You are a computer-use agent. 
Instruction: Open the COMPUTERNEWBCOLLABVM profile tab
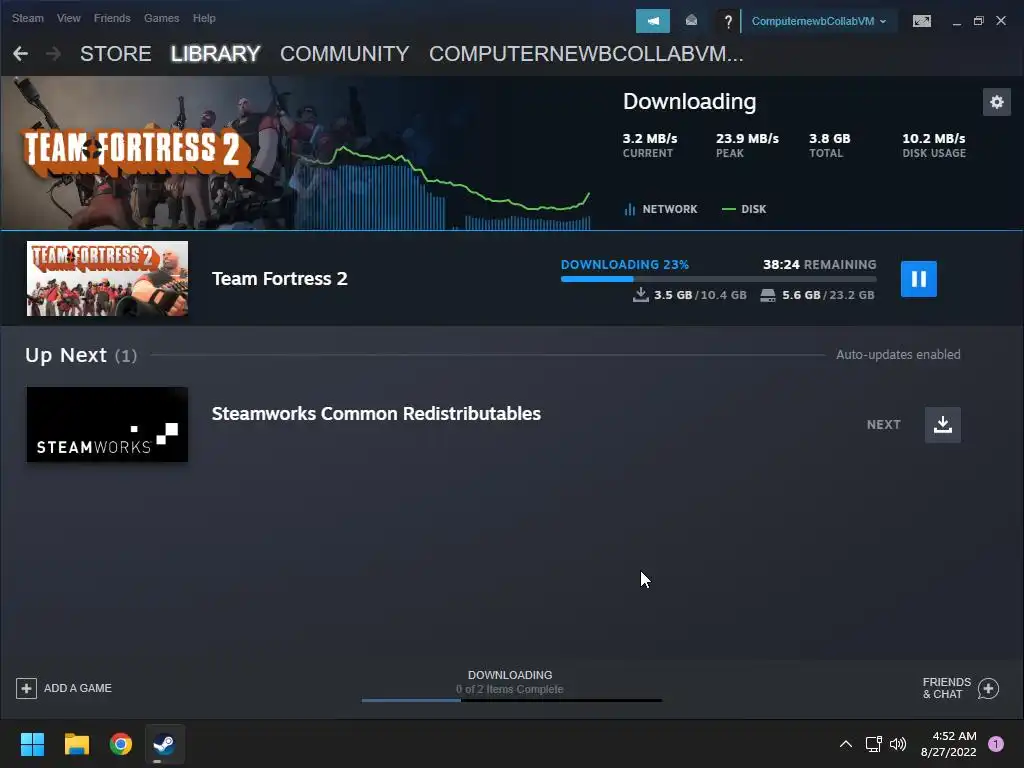point(586,54)
